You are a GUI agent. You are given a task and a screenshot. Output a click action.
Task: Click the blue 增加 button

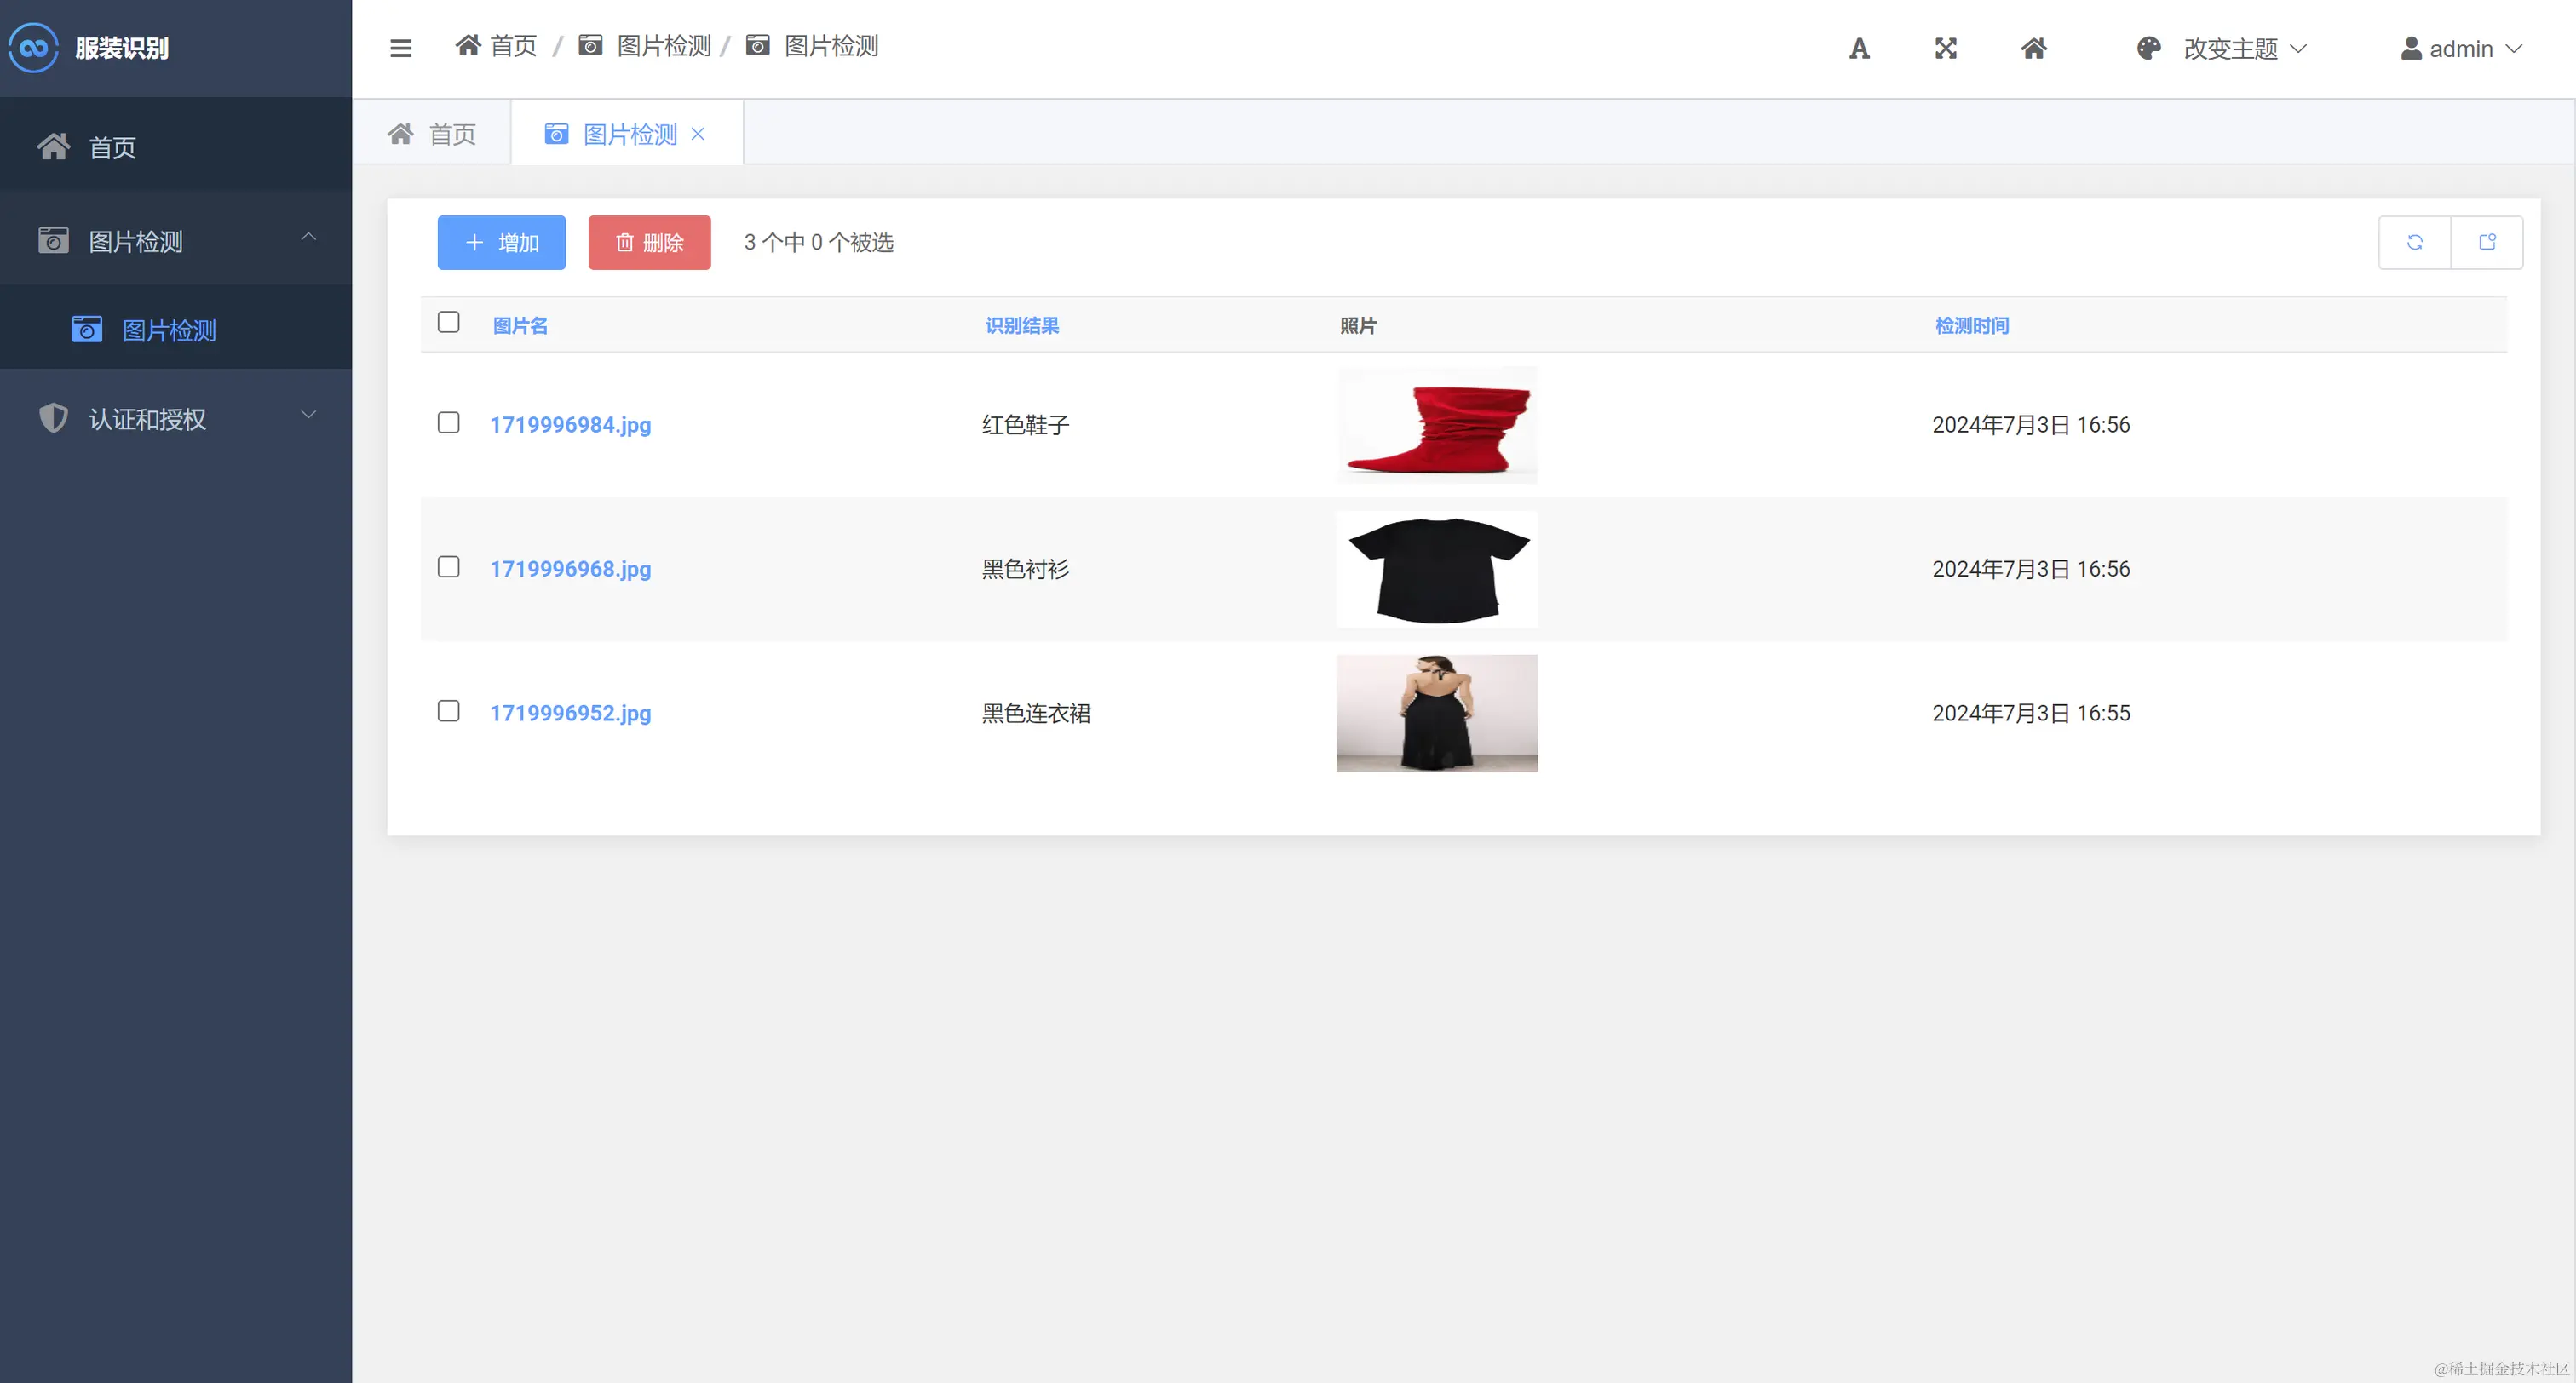tap(501, 242)
